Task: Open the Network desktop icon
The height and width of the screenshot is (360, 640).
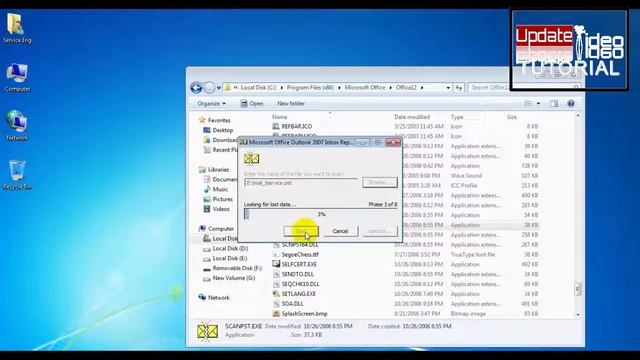Action: coord(17,126)
